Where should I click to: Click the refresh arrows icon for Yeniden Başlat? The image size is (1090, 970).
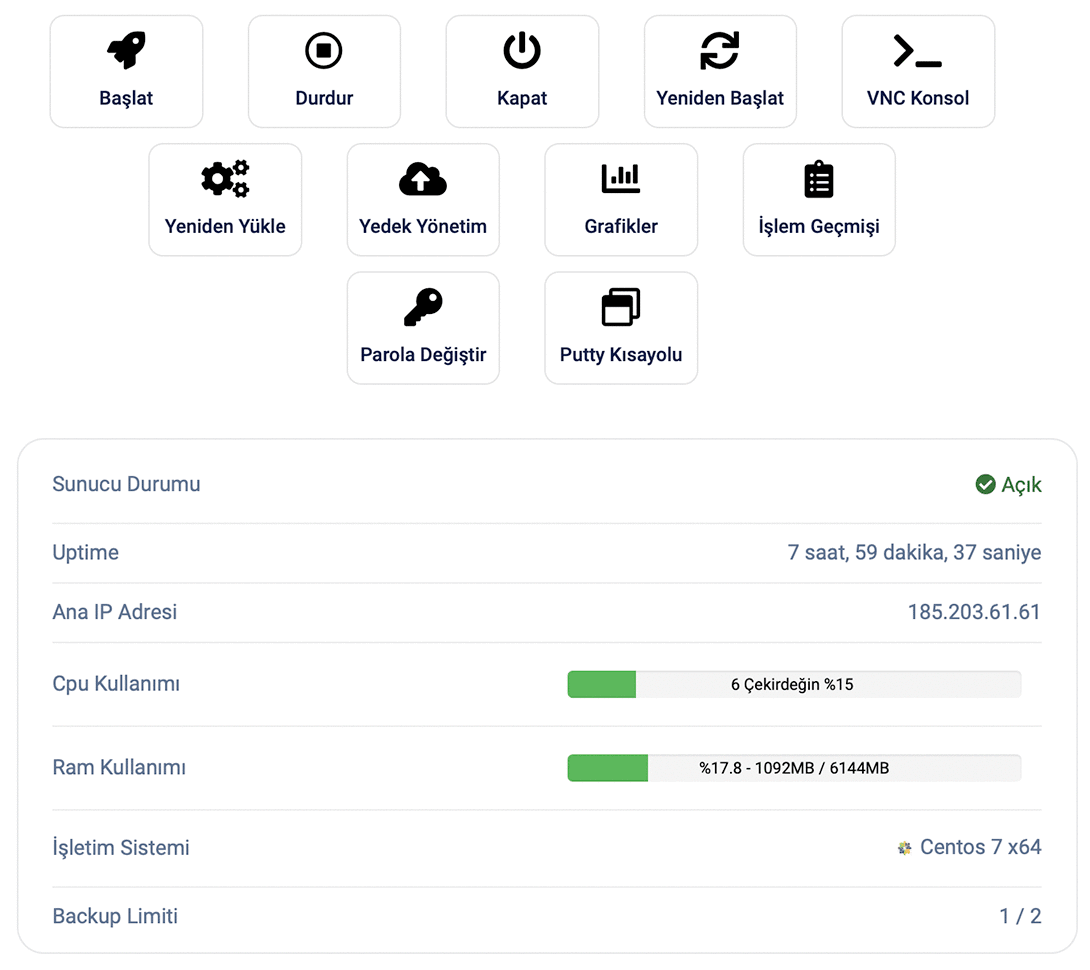click(719, 50)
